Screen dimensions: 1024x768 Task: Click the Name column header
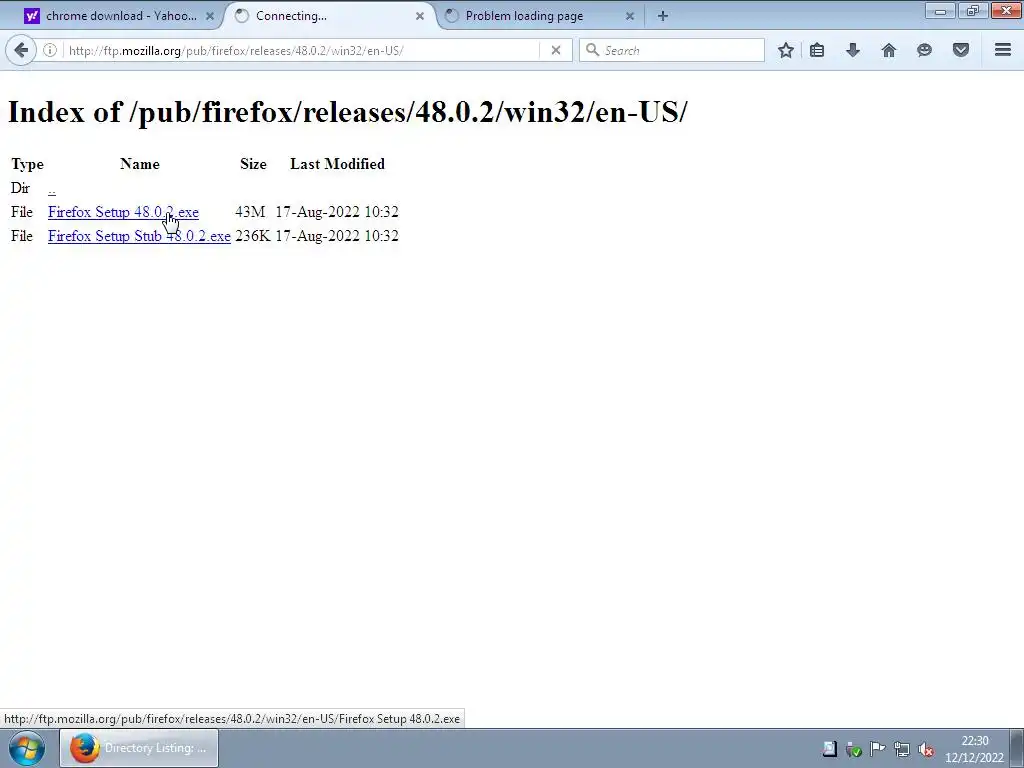pyautogui.click(x=140, y=164)
